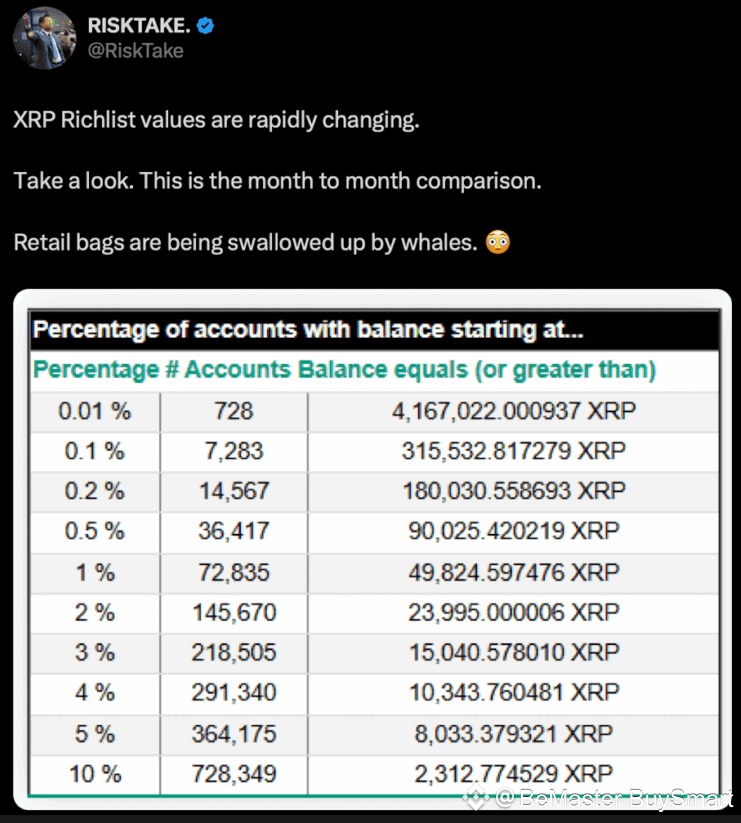
Task: Click the 10,343.760481 XRP balance
Action: click(514, 693)
